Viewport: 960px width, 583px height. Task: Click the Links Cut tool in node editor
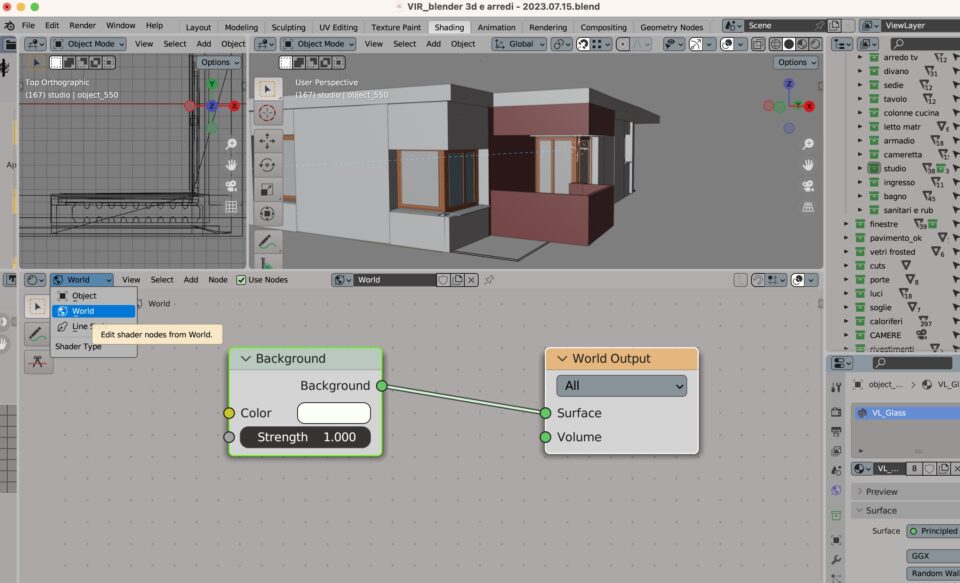coord(37,362)
